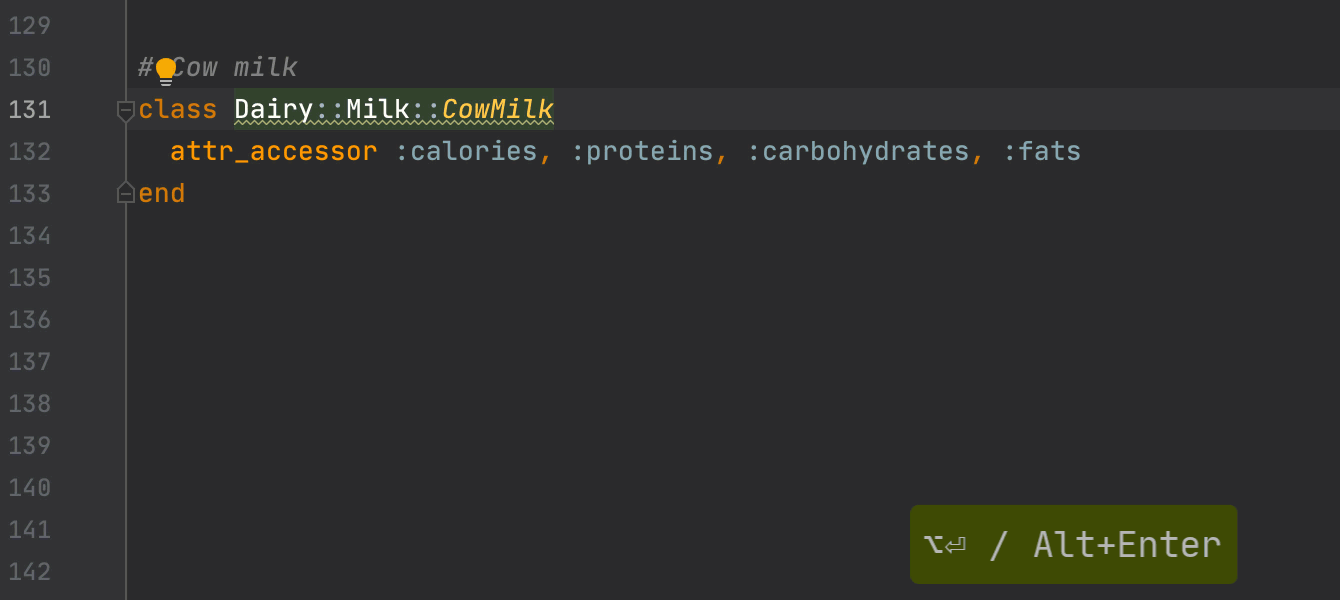Click the CowMilk class name
Image resolution: width=1340 pixels, height=600 pixels.
coord(497,109)
